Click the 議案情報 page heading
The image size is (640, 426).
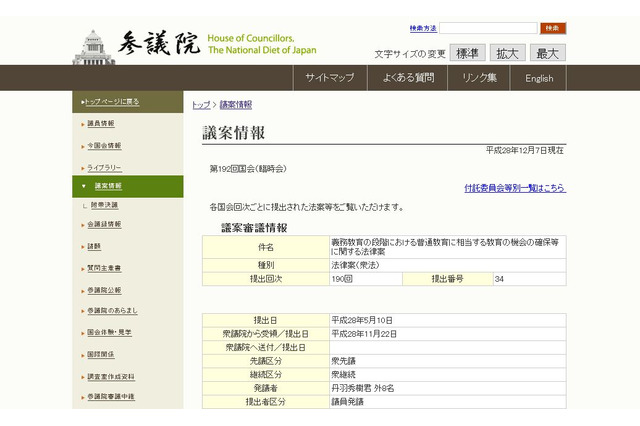click(234, 133)
